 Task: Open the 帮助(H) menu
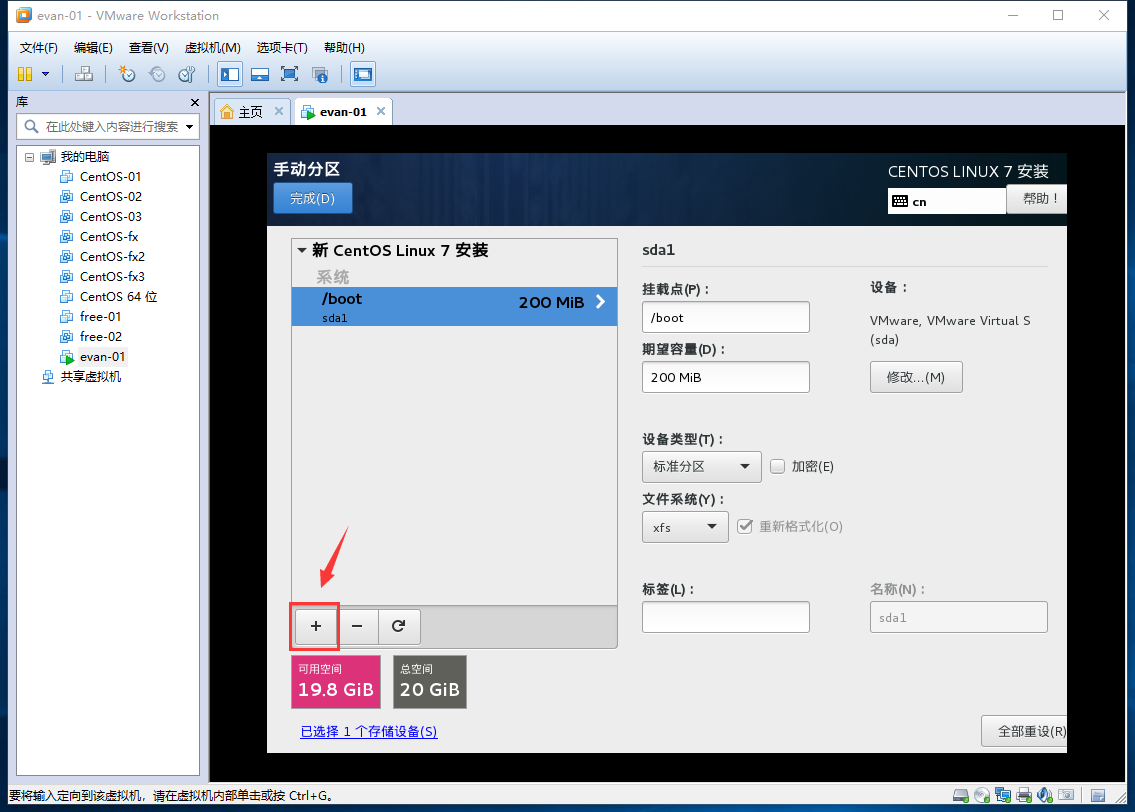345,48
